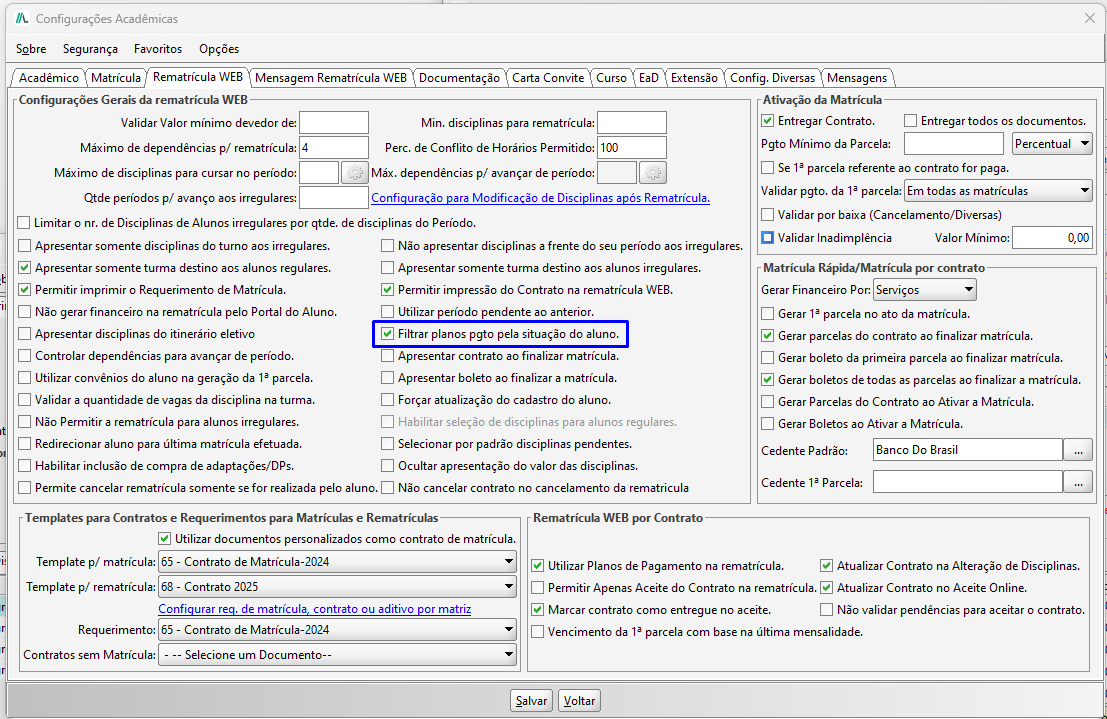
Task: Expand Validar pgto. da 1ª parcela dropdown
Action: [x=998, y=191]
